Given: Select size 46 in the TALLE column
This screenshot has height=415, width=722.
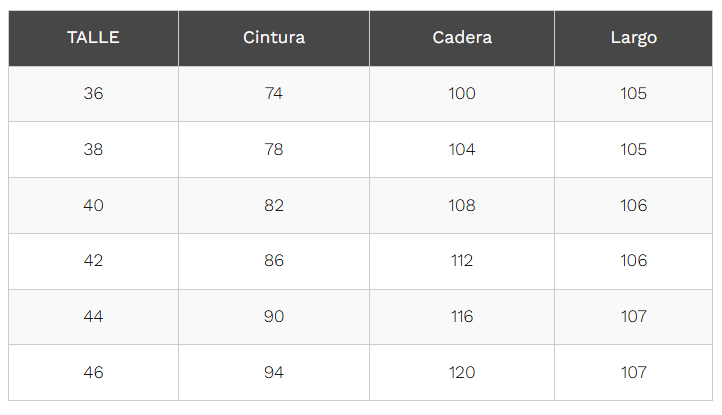Looking at the screenshot, I should click(93, 373).
